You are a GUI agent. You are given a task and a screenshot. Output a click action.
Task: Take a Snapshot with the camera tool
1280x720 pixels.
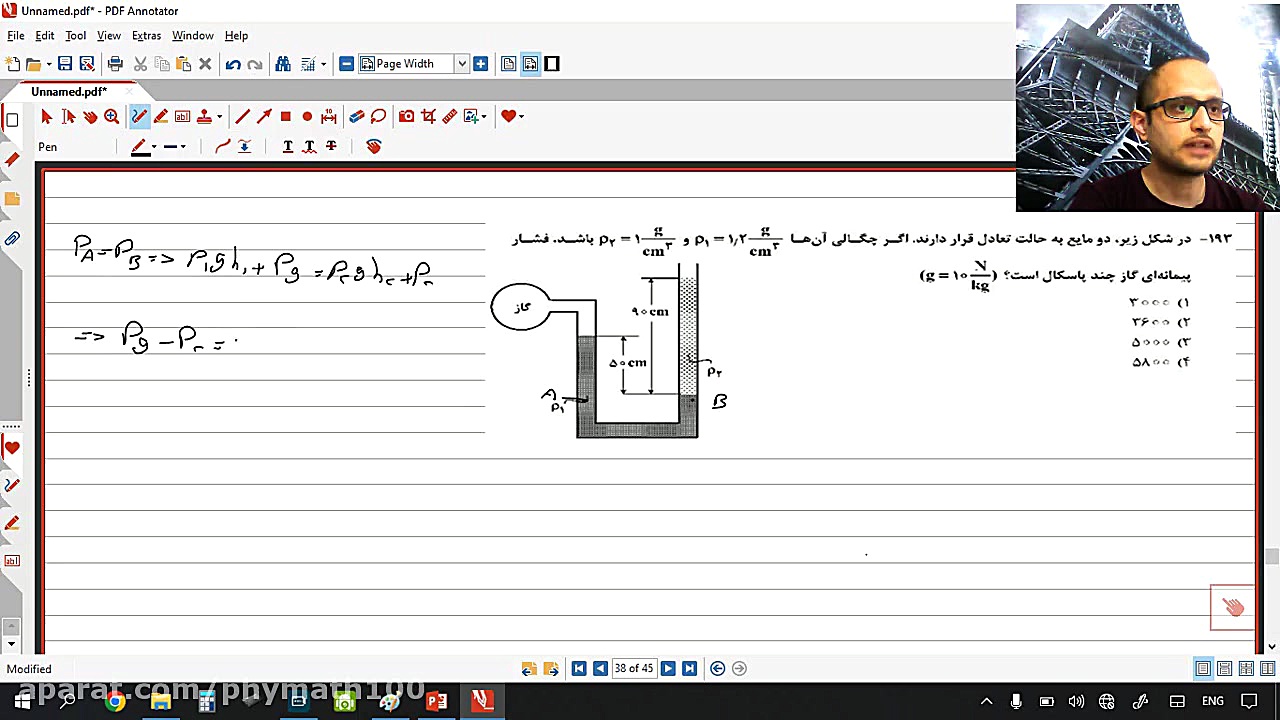(x=406, y=117)
